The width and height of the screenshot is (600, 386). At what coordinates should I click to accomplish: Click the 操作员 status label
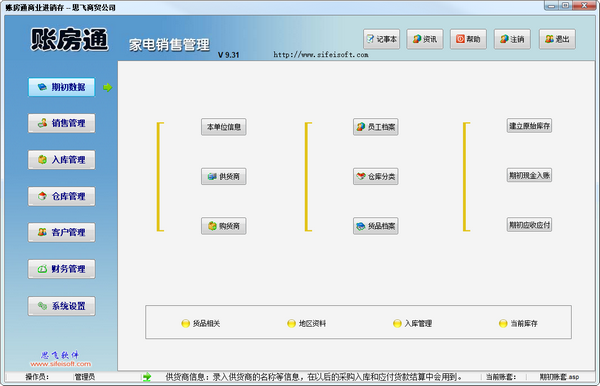pos(37,377)
